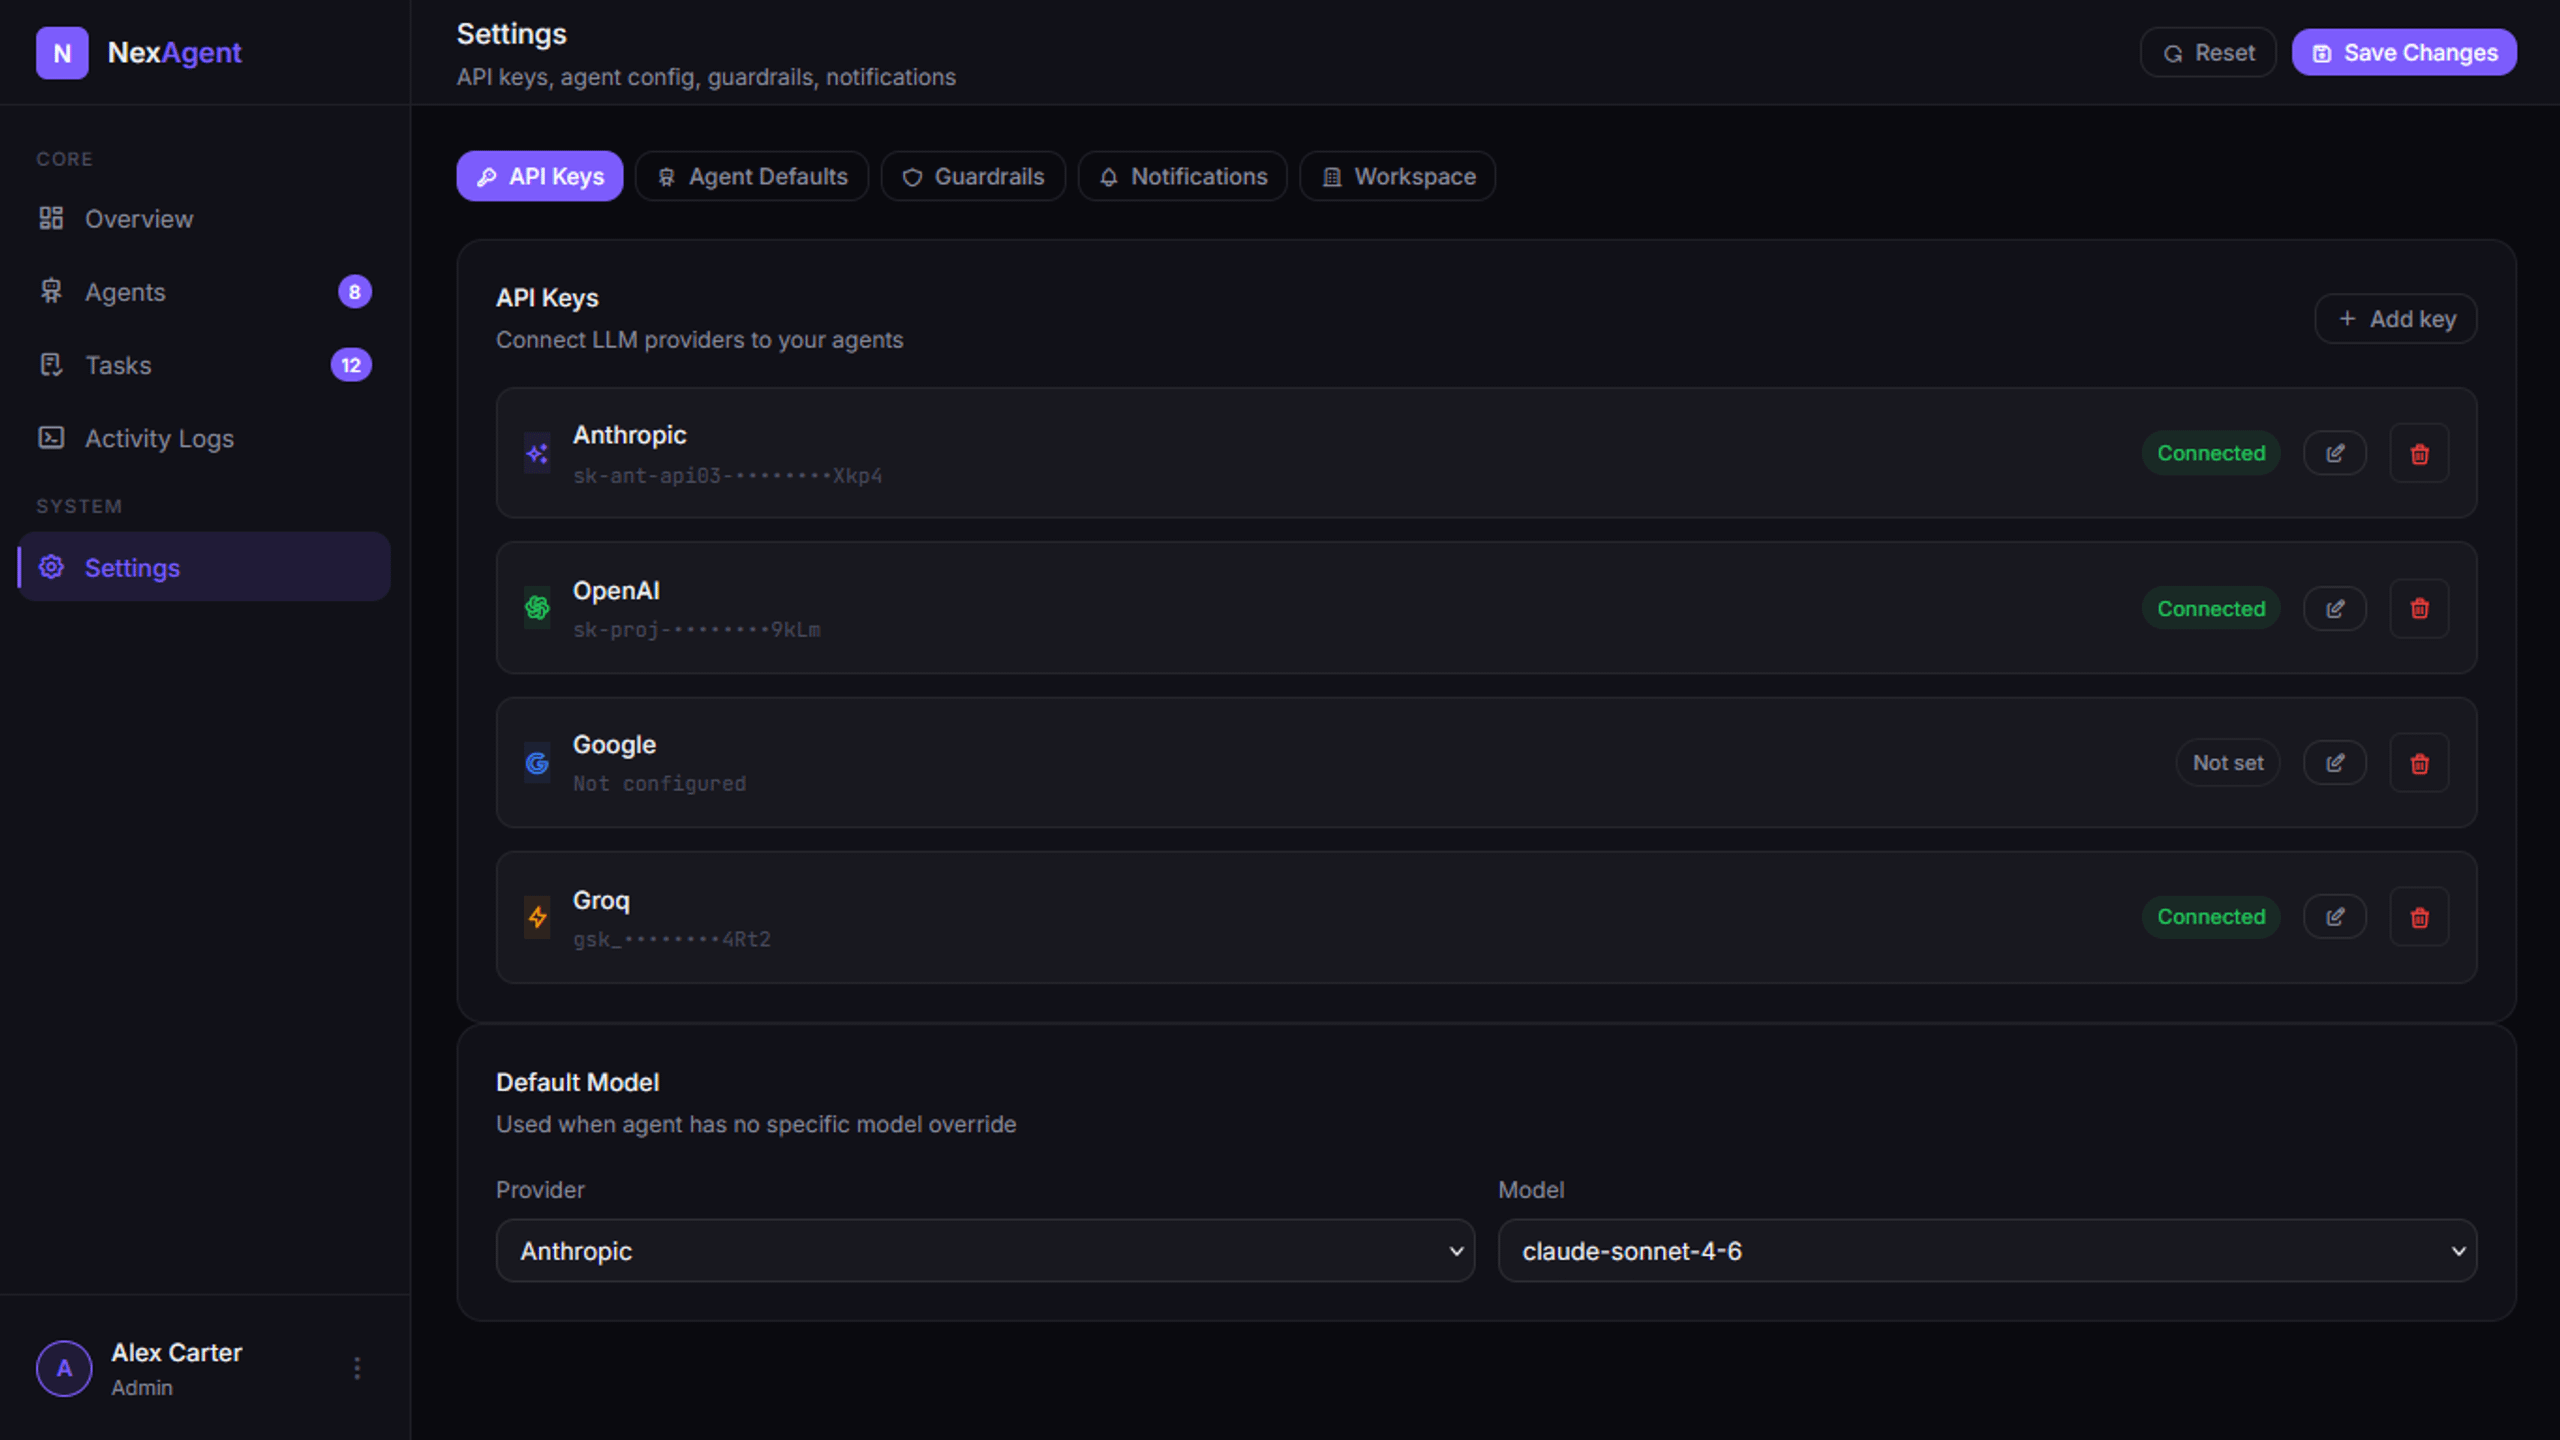The width and height of the screenshot is (2560, 1440).
Task: Switch to the API Keys tab
Action: click(x=540, y=176)
